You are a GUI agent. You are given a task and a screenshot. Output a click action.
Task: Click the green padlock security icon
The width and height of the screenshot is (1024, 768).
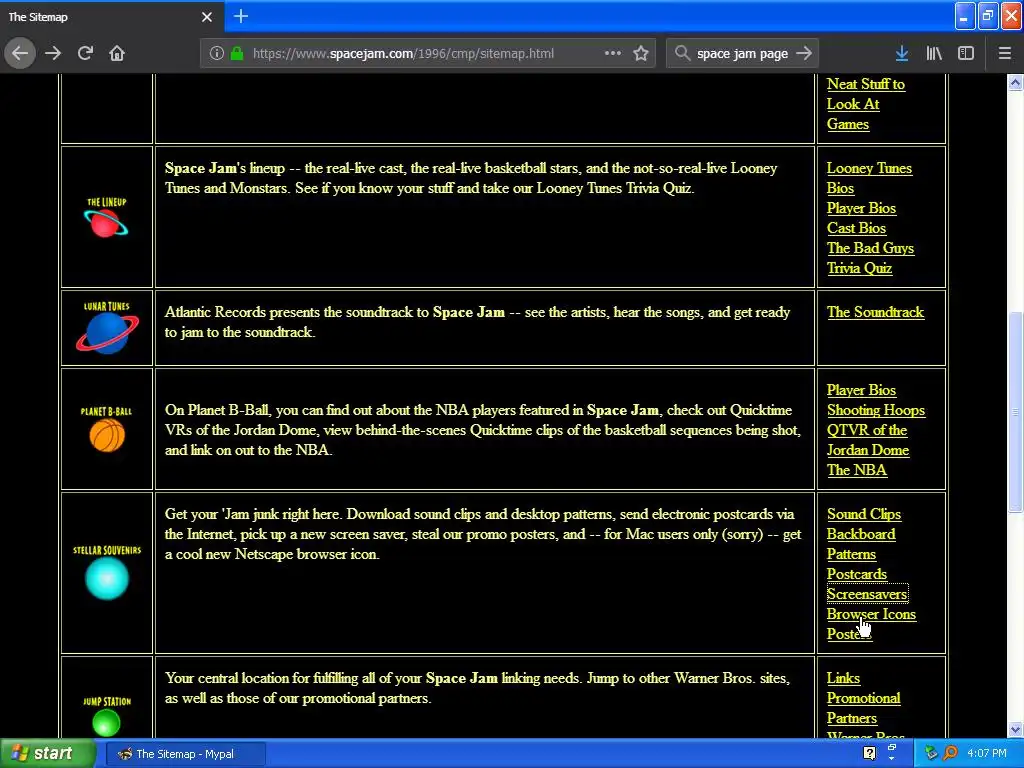pos(237,54)
